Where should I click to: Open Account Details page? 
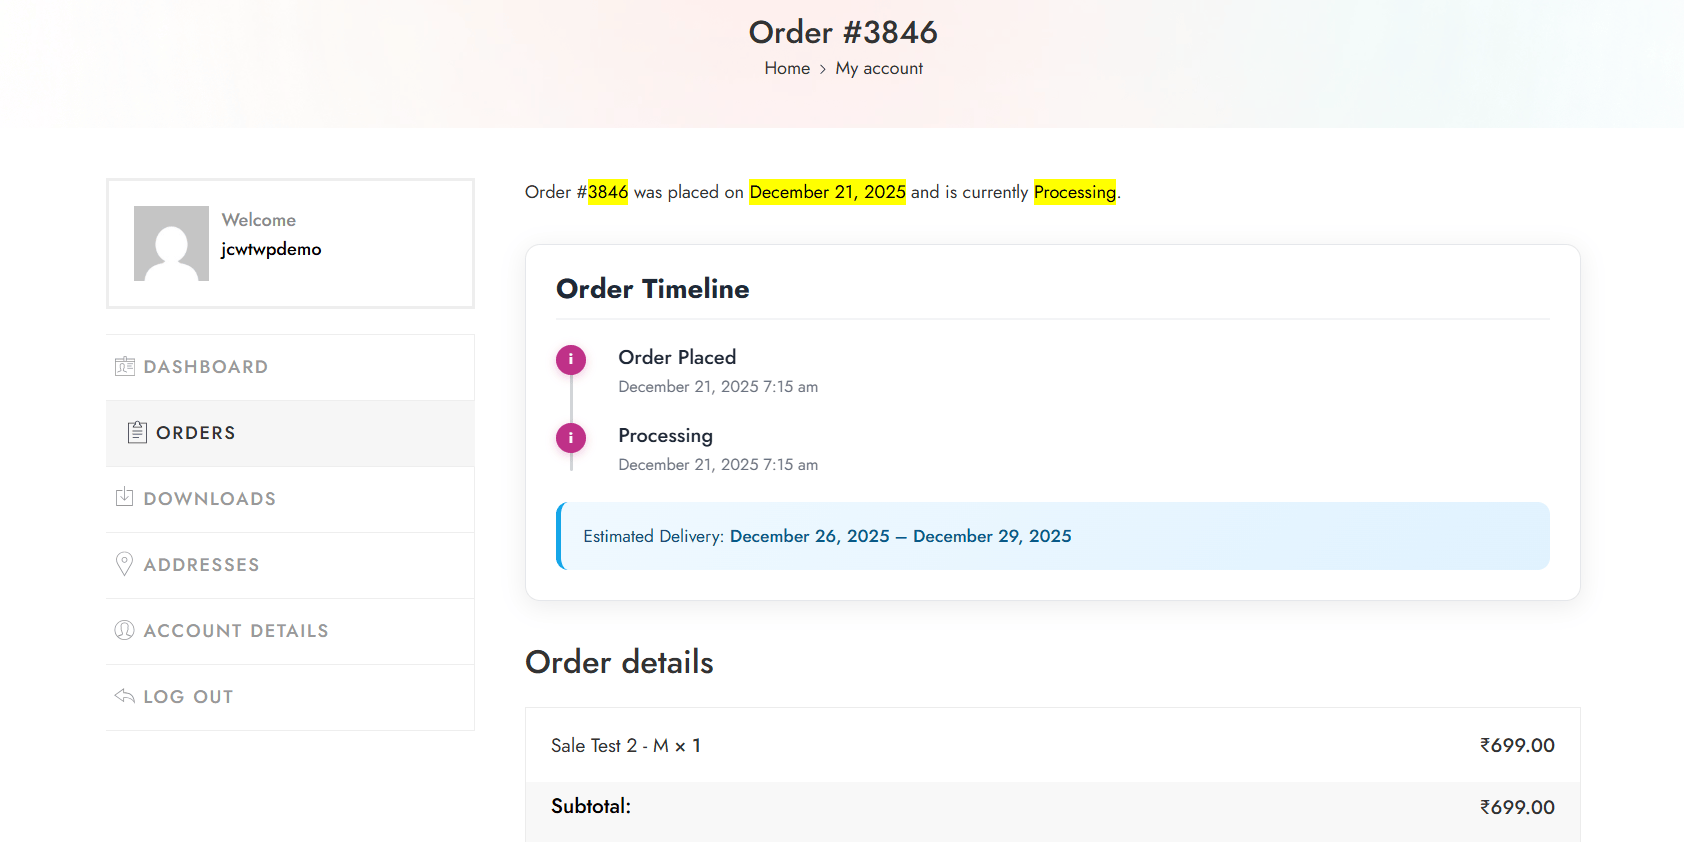tap(236, 631)
